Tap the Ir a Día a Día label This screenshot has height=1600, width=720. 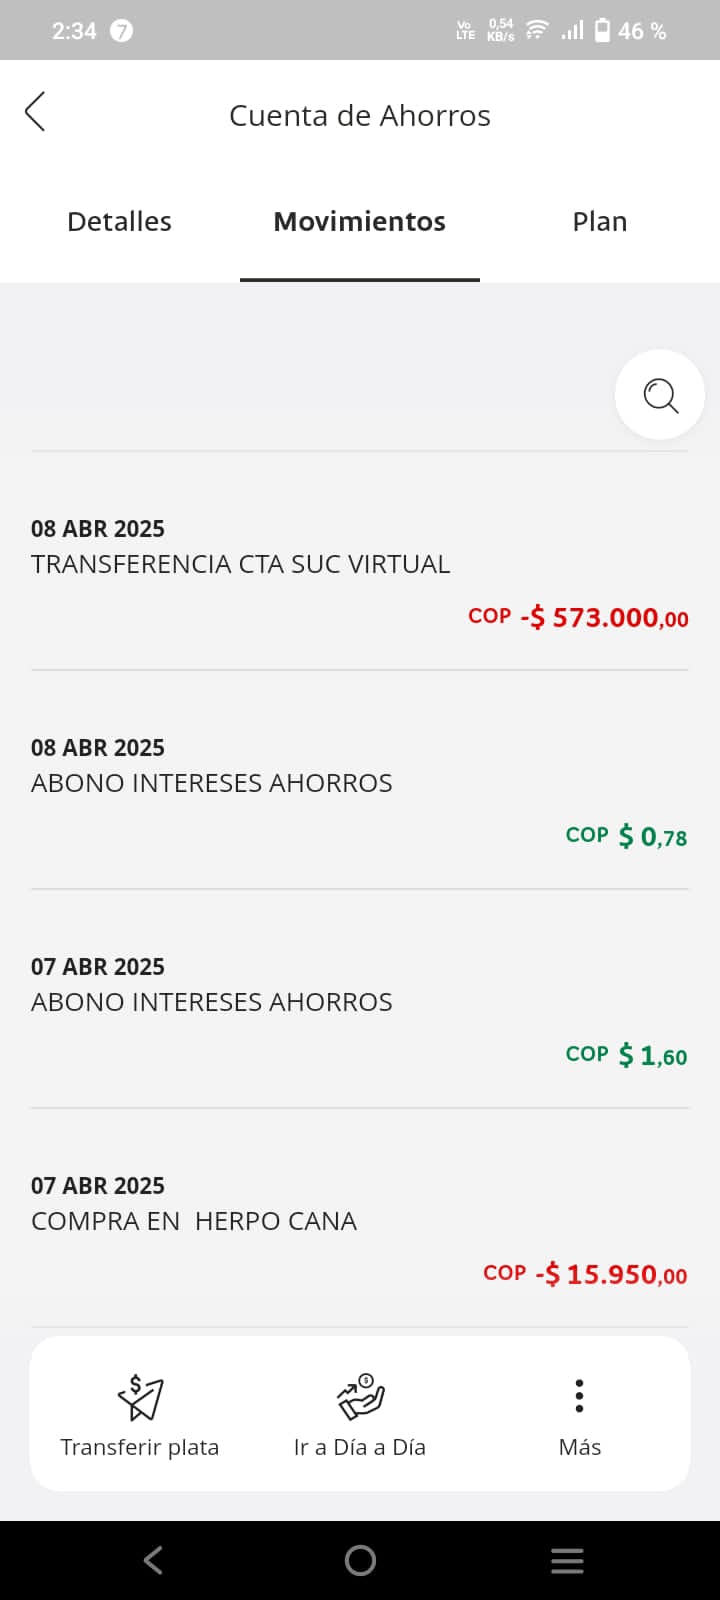coord(360,1447)
